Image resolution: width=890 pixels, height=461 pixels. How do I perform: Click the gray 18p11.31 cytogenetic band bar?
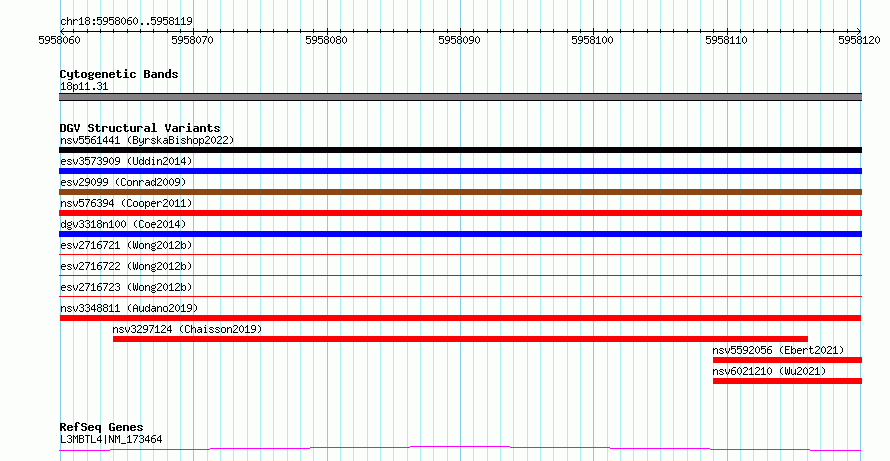click(460, 97)
